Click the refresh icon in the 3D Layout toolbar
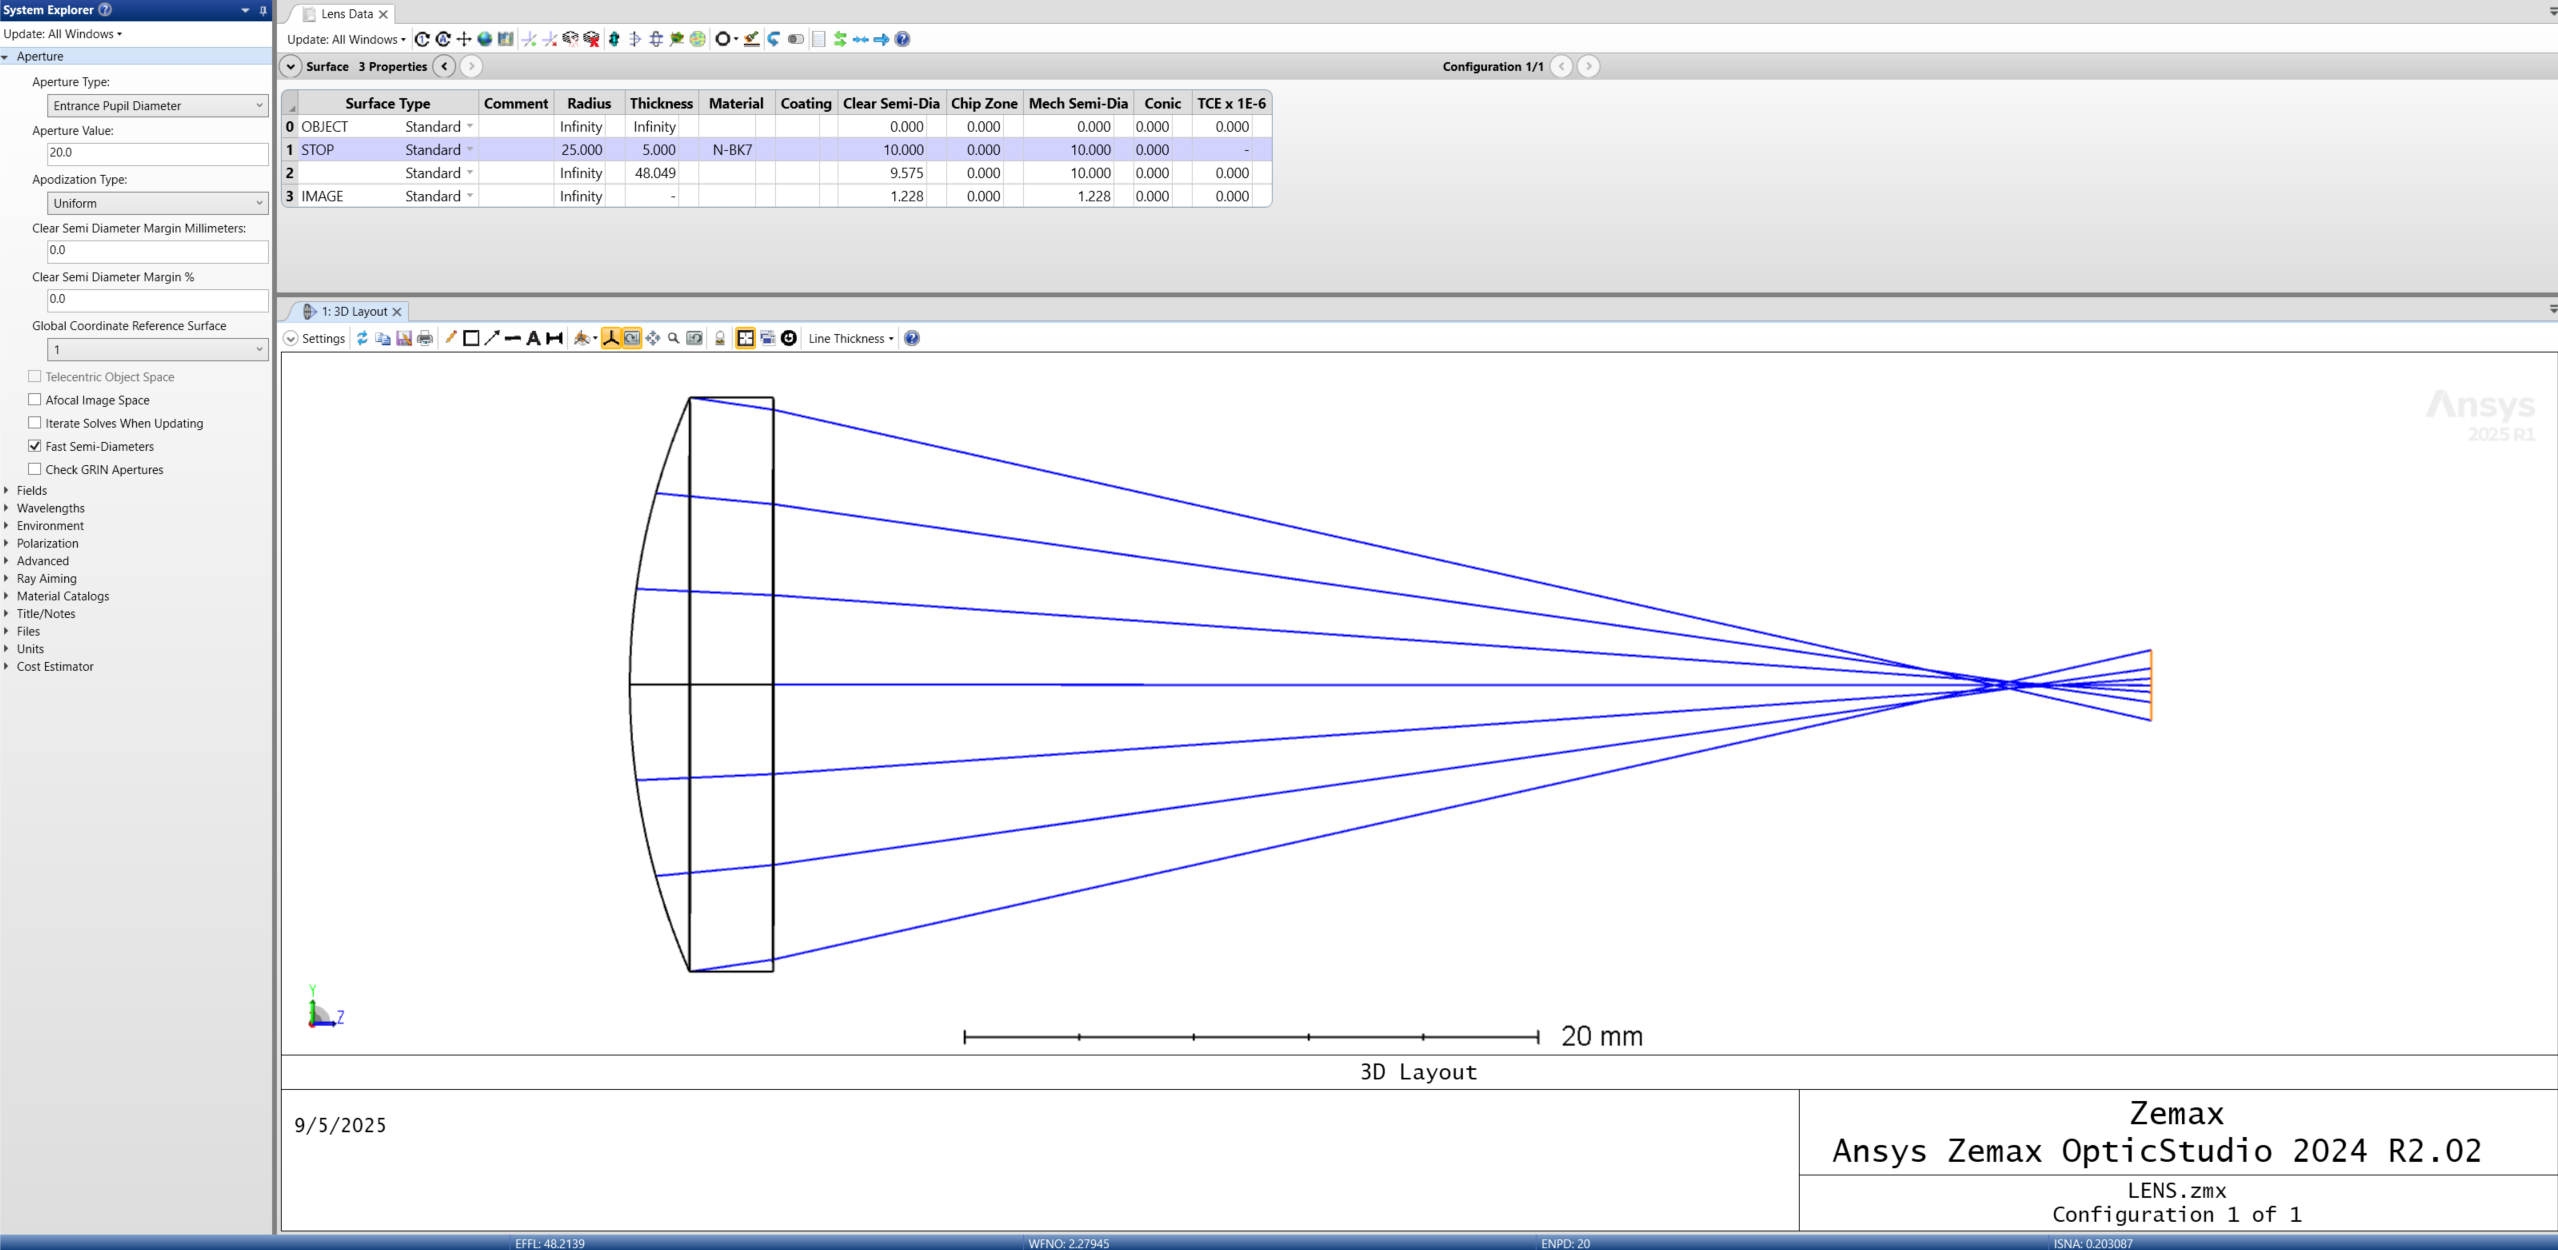 pos(362,339)
